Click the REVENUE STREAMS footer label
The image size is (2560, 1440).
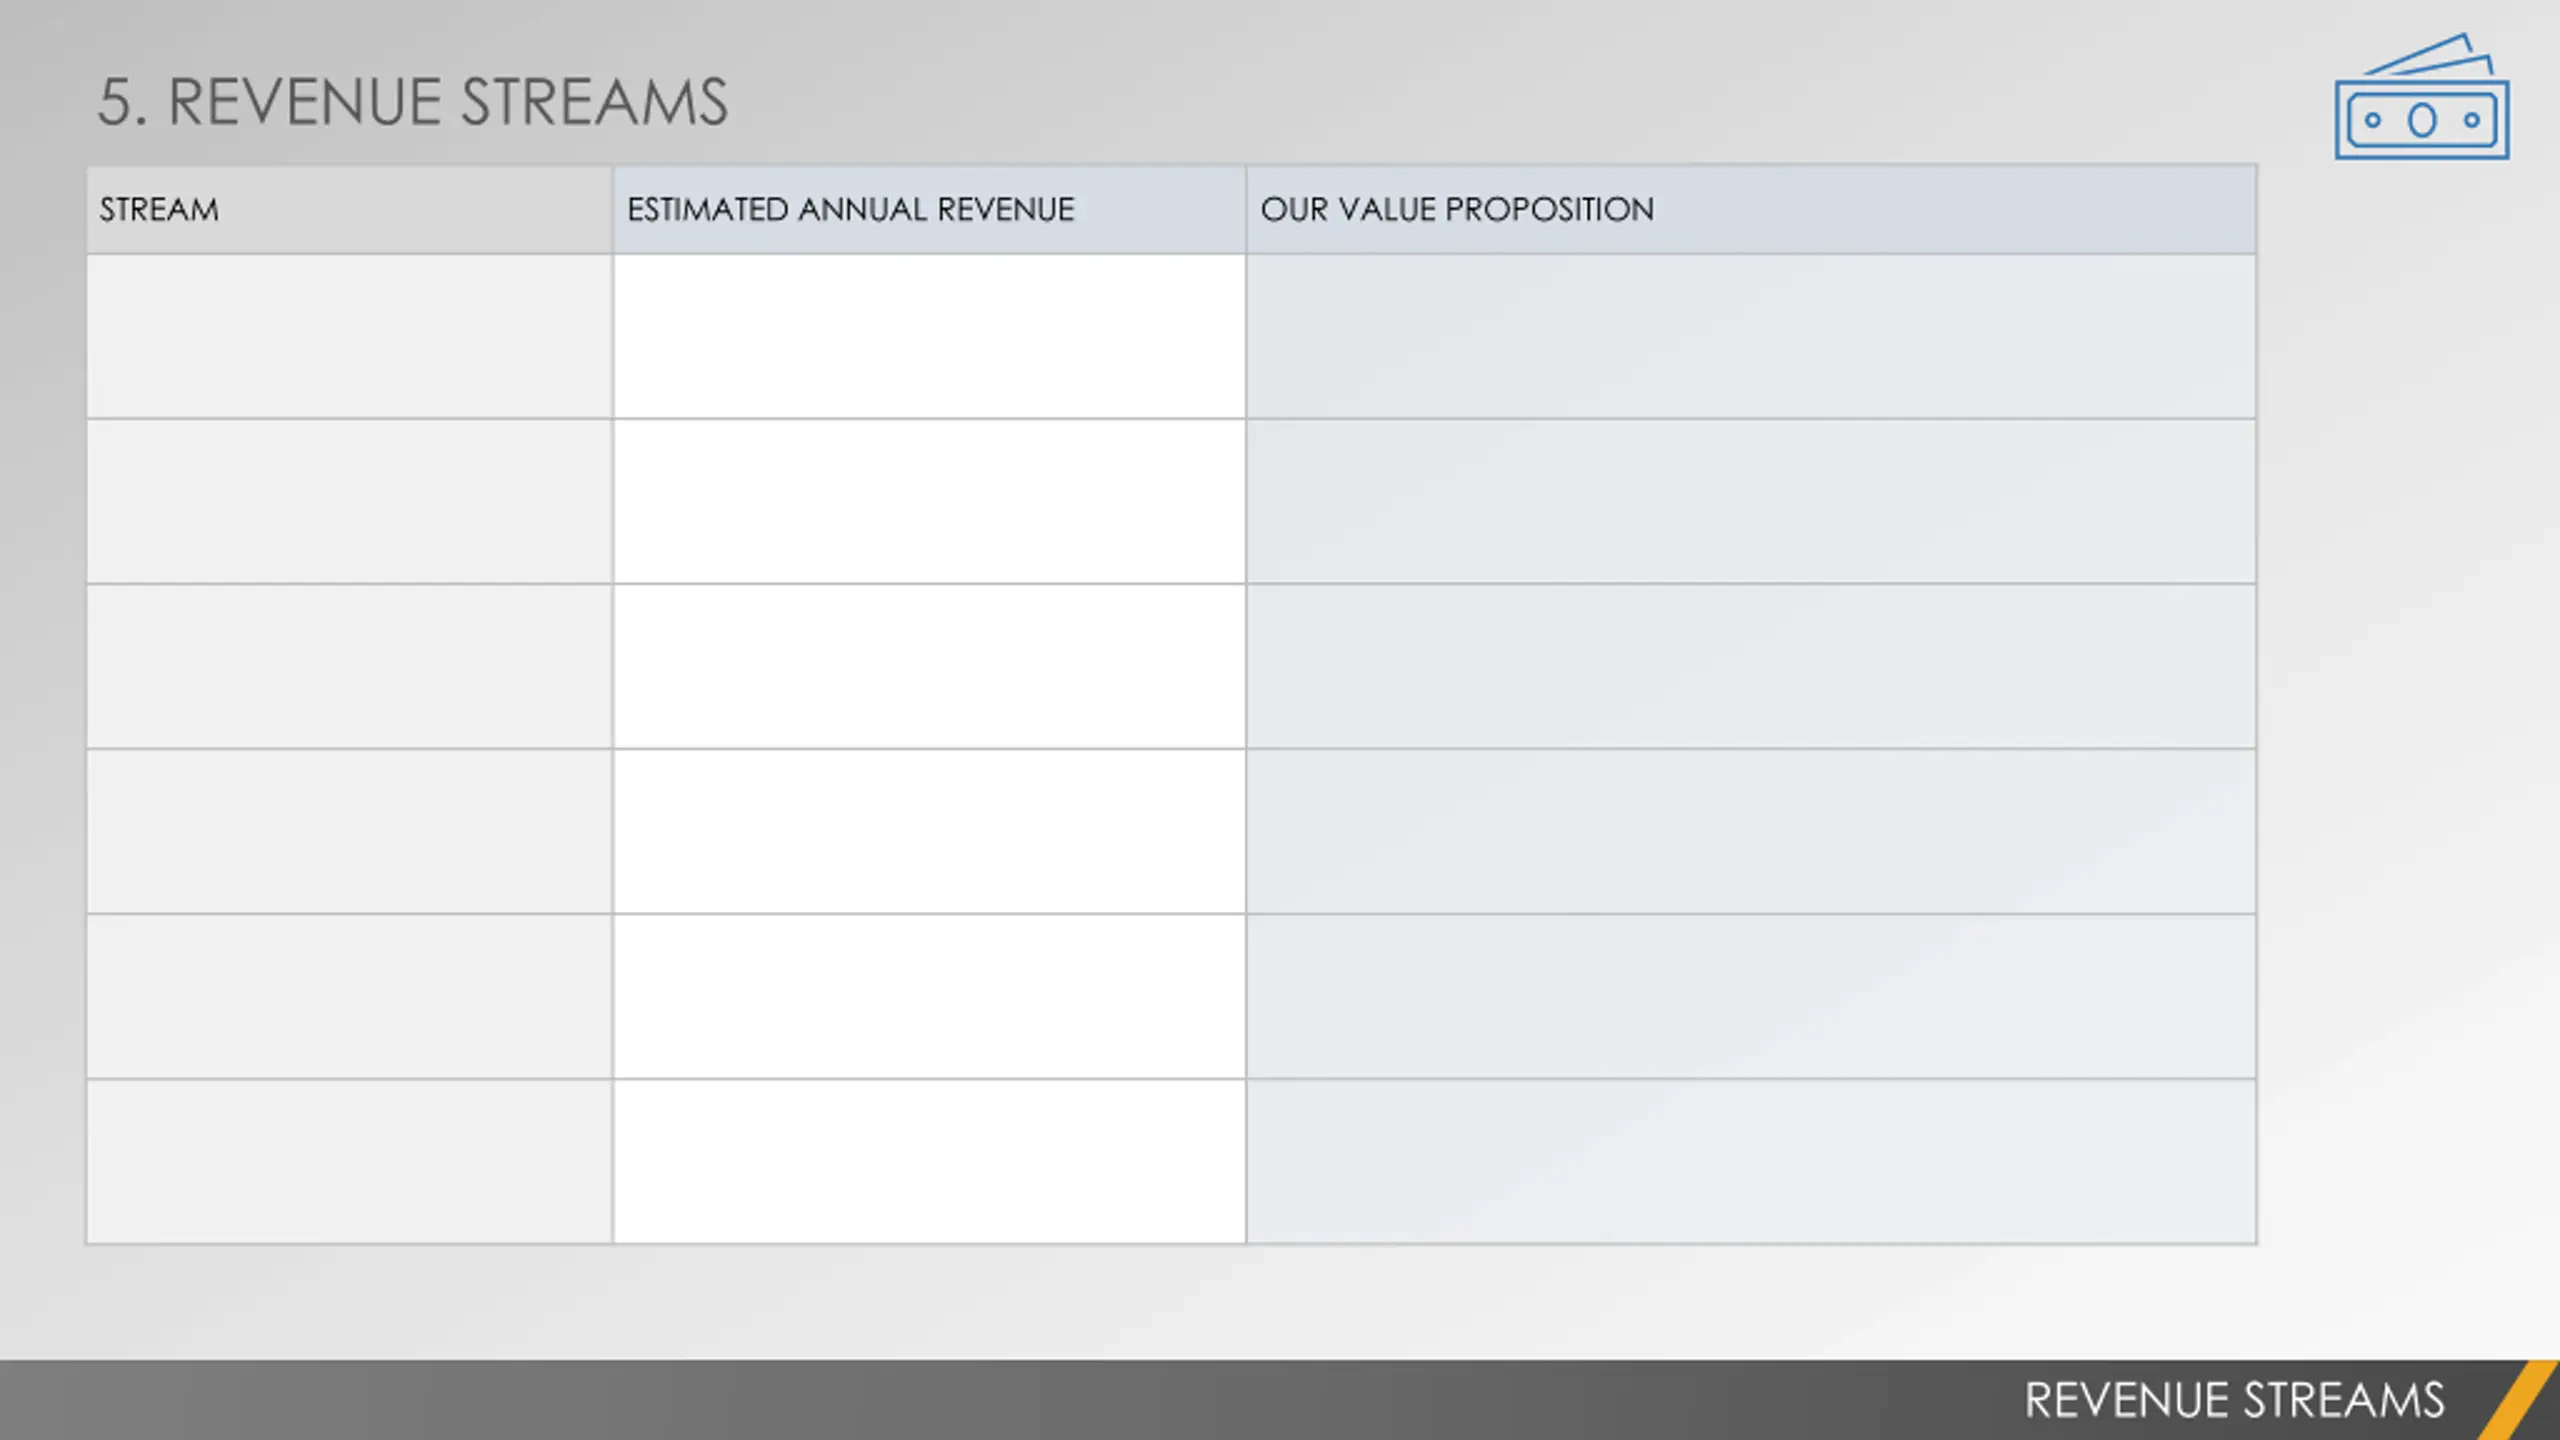pyautogui.click(x=2234, y=1400)
